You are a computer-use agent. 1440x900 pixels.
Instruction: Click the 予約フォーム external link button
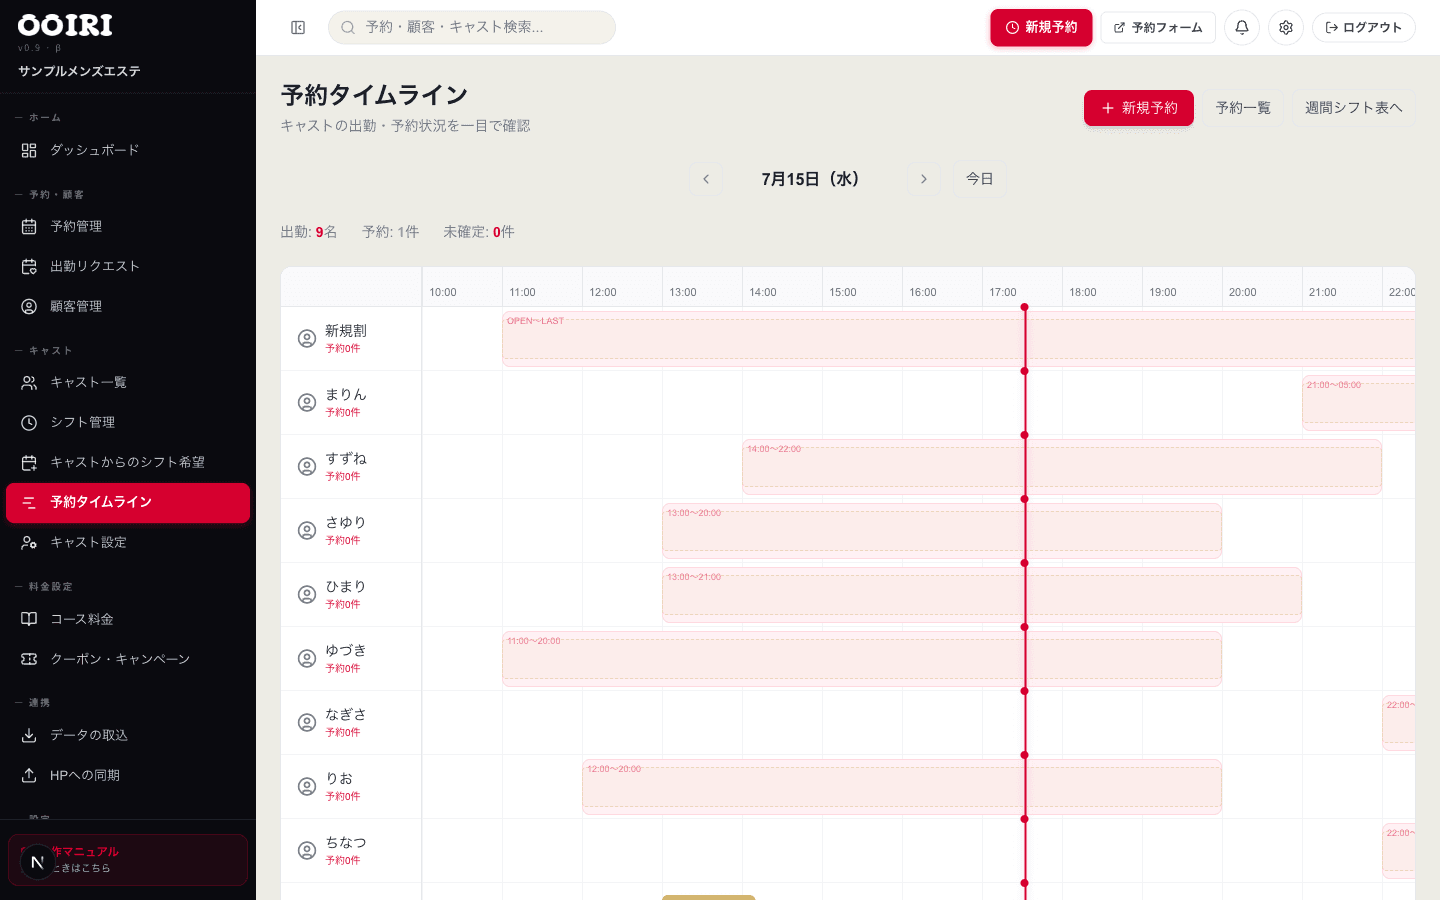pos(1158,28)
